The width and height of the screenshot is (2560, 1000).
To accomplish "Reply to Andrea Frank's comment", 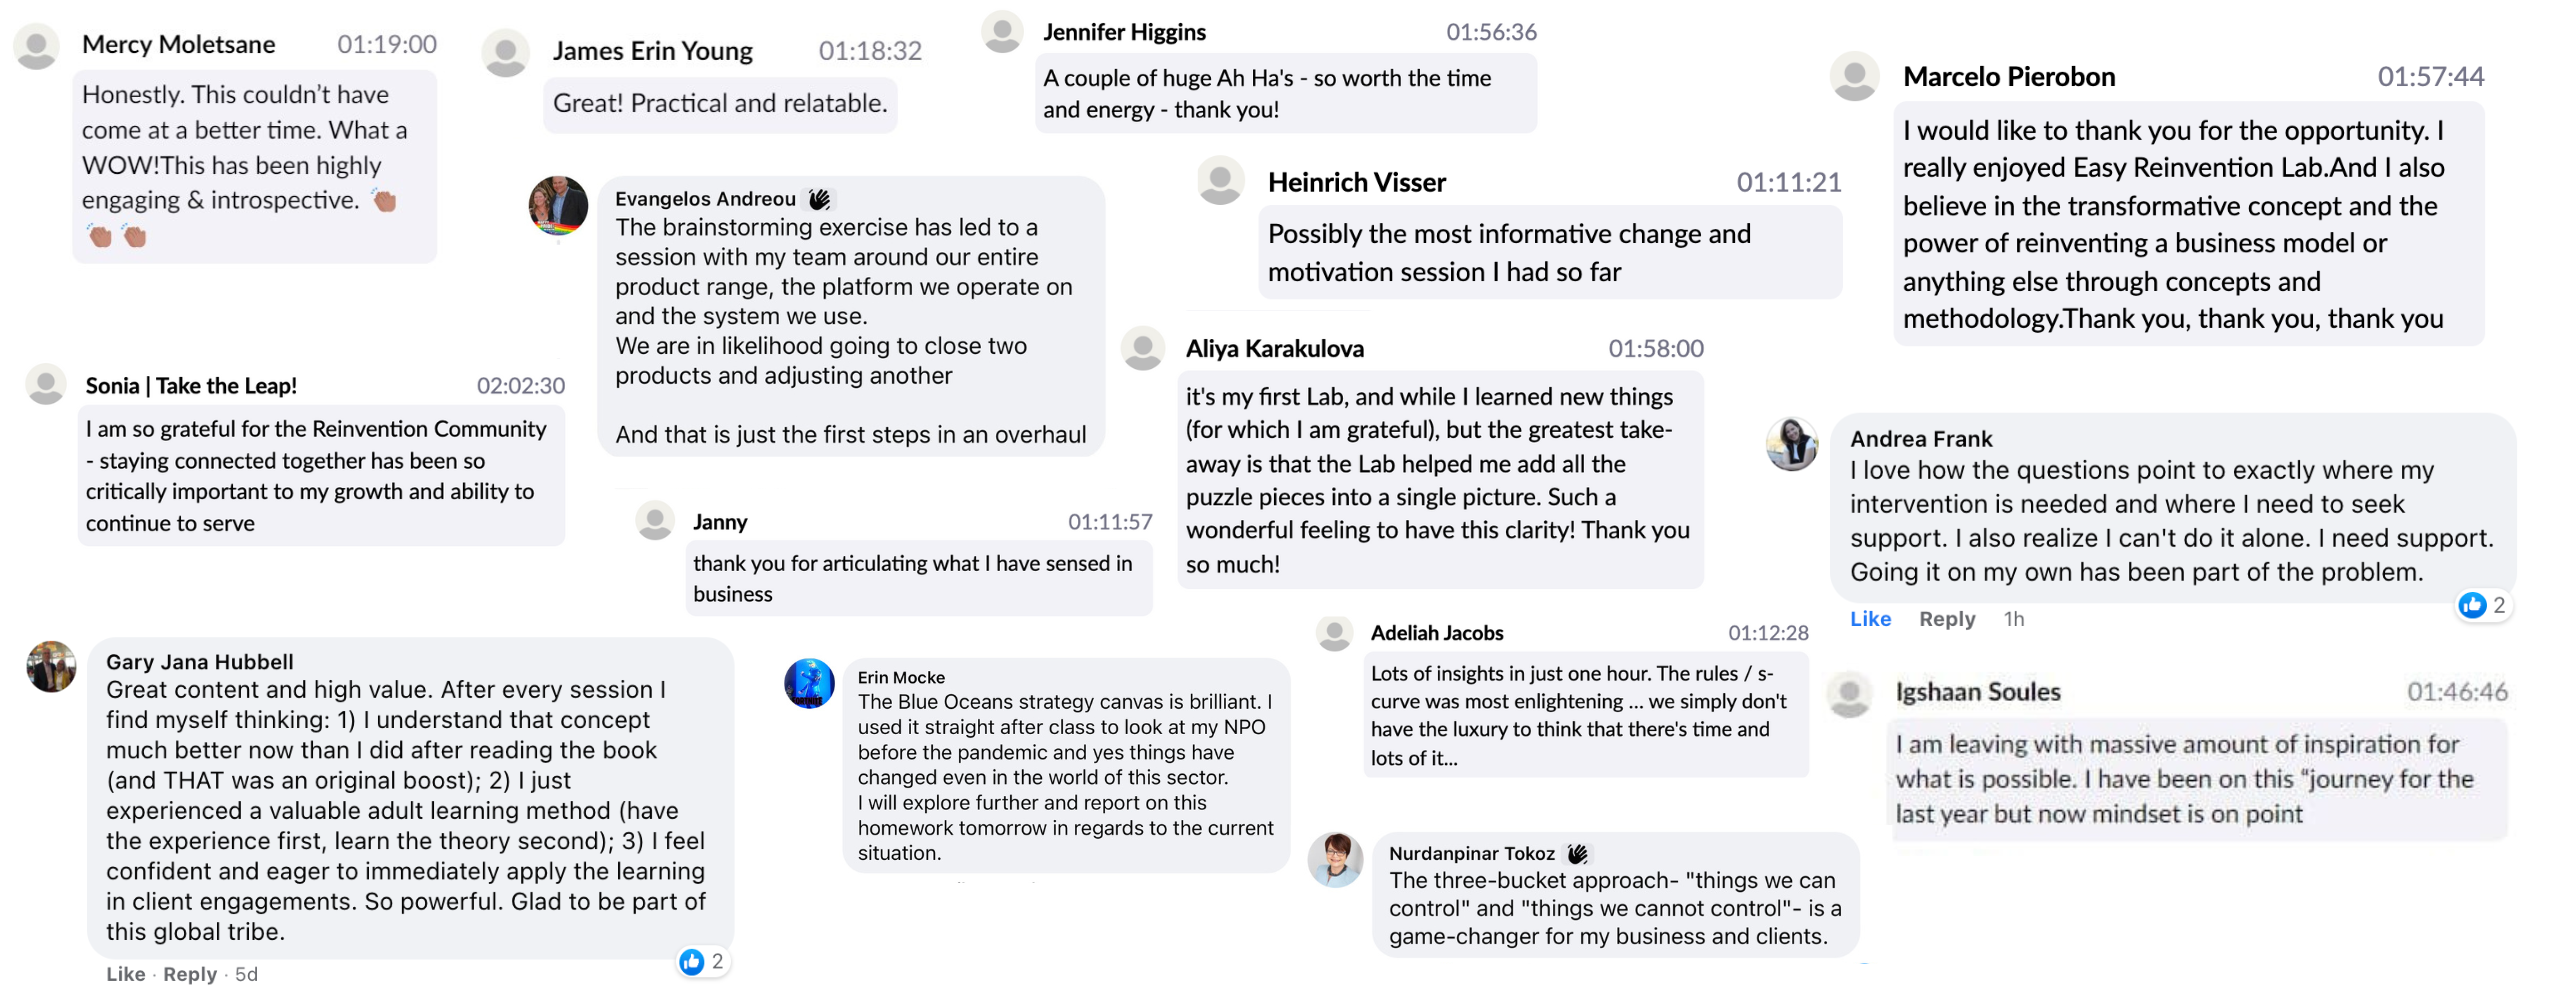I will pos(1946,619).
